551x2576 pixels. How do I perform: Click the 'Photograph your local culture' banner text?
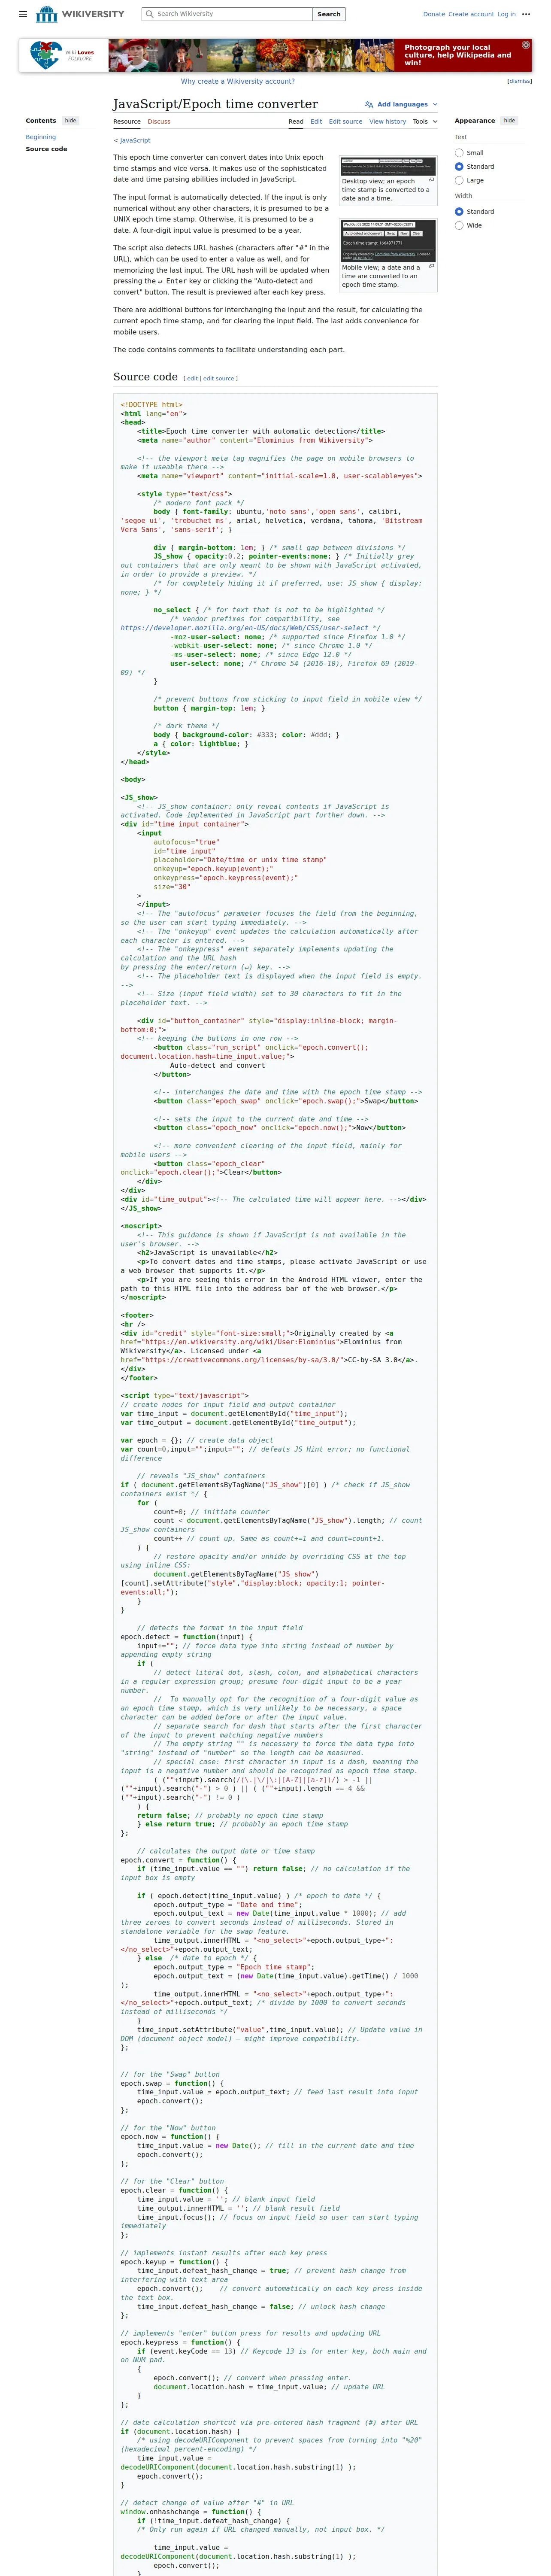pyautogui.click(x=457, y=55)
